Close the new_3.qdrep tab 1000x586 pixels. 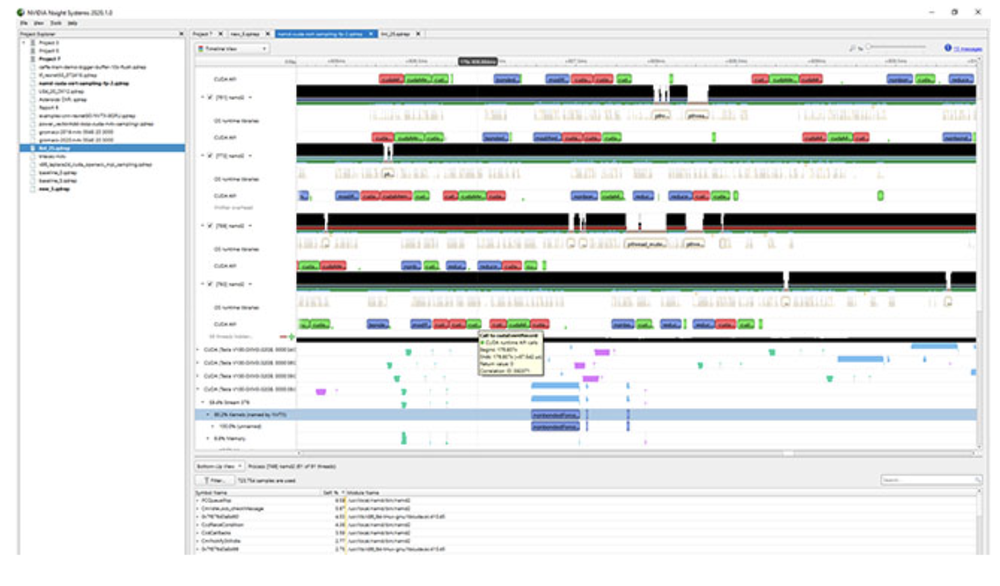pos(268,34)
